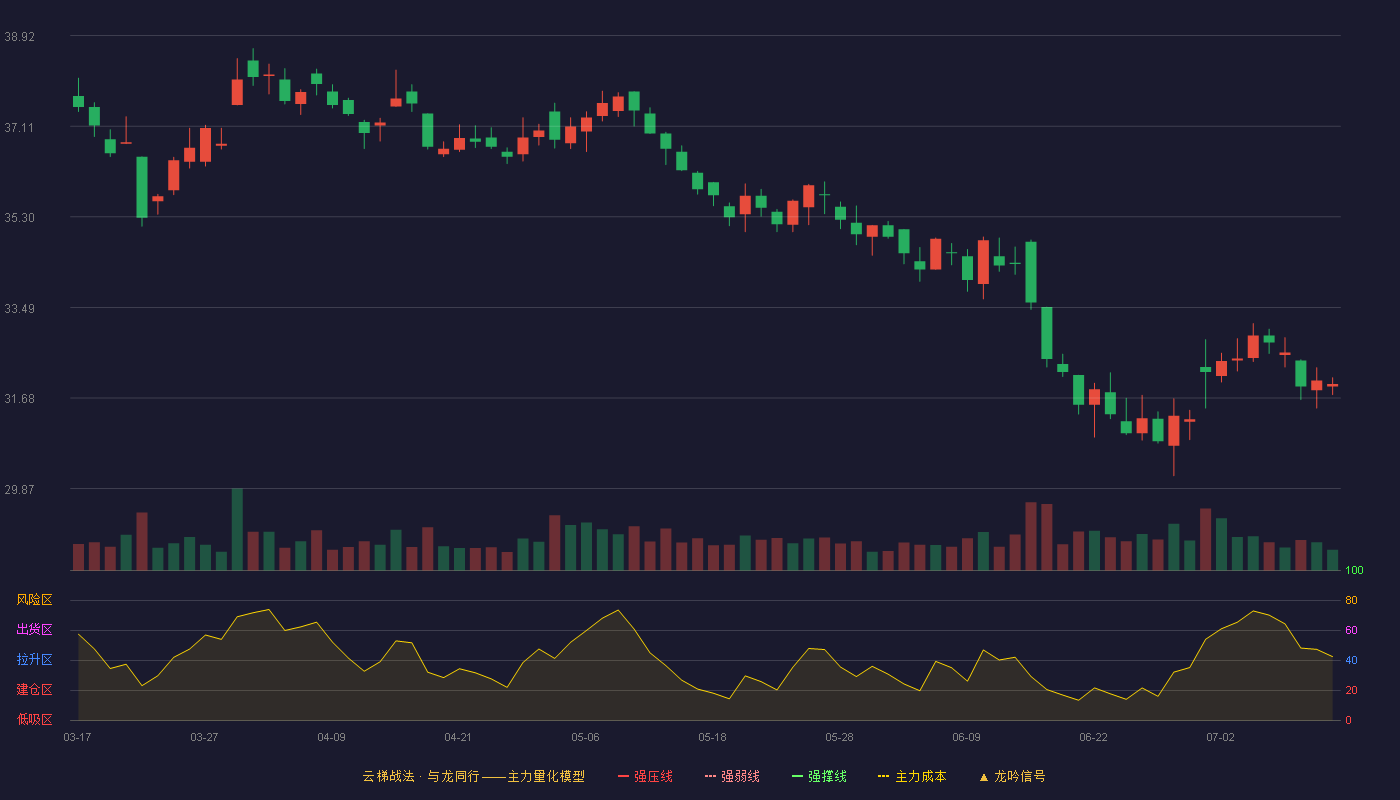Select the 低吸区 zone label
Screen dimensions: 1400x800
[x=34, y=719]
